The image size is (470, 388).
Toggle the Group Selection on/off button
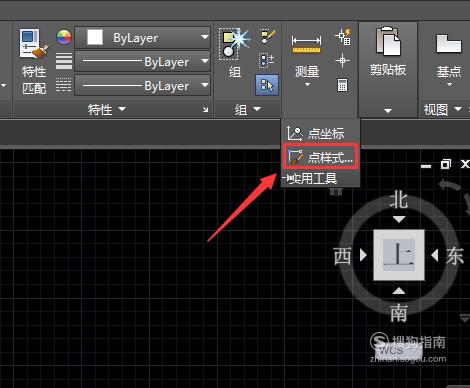[267, 85]
